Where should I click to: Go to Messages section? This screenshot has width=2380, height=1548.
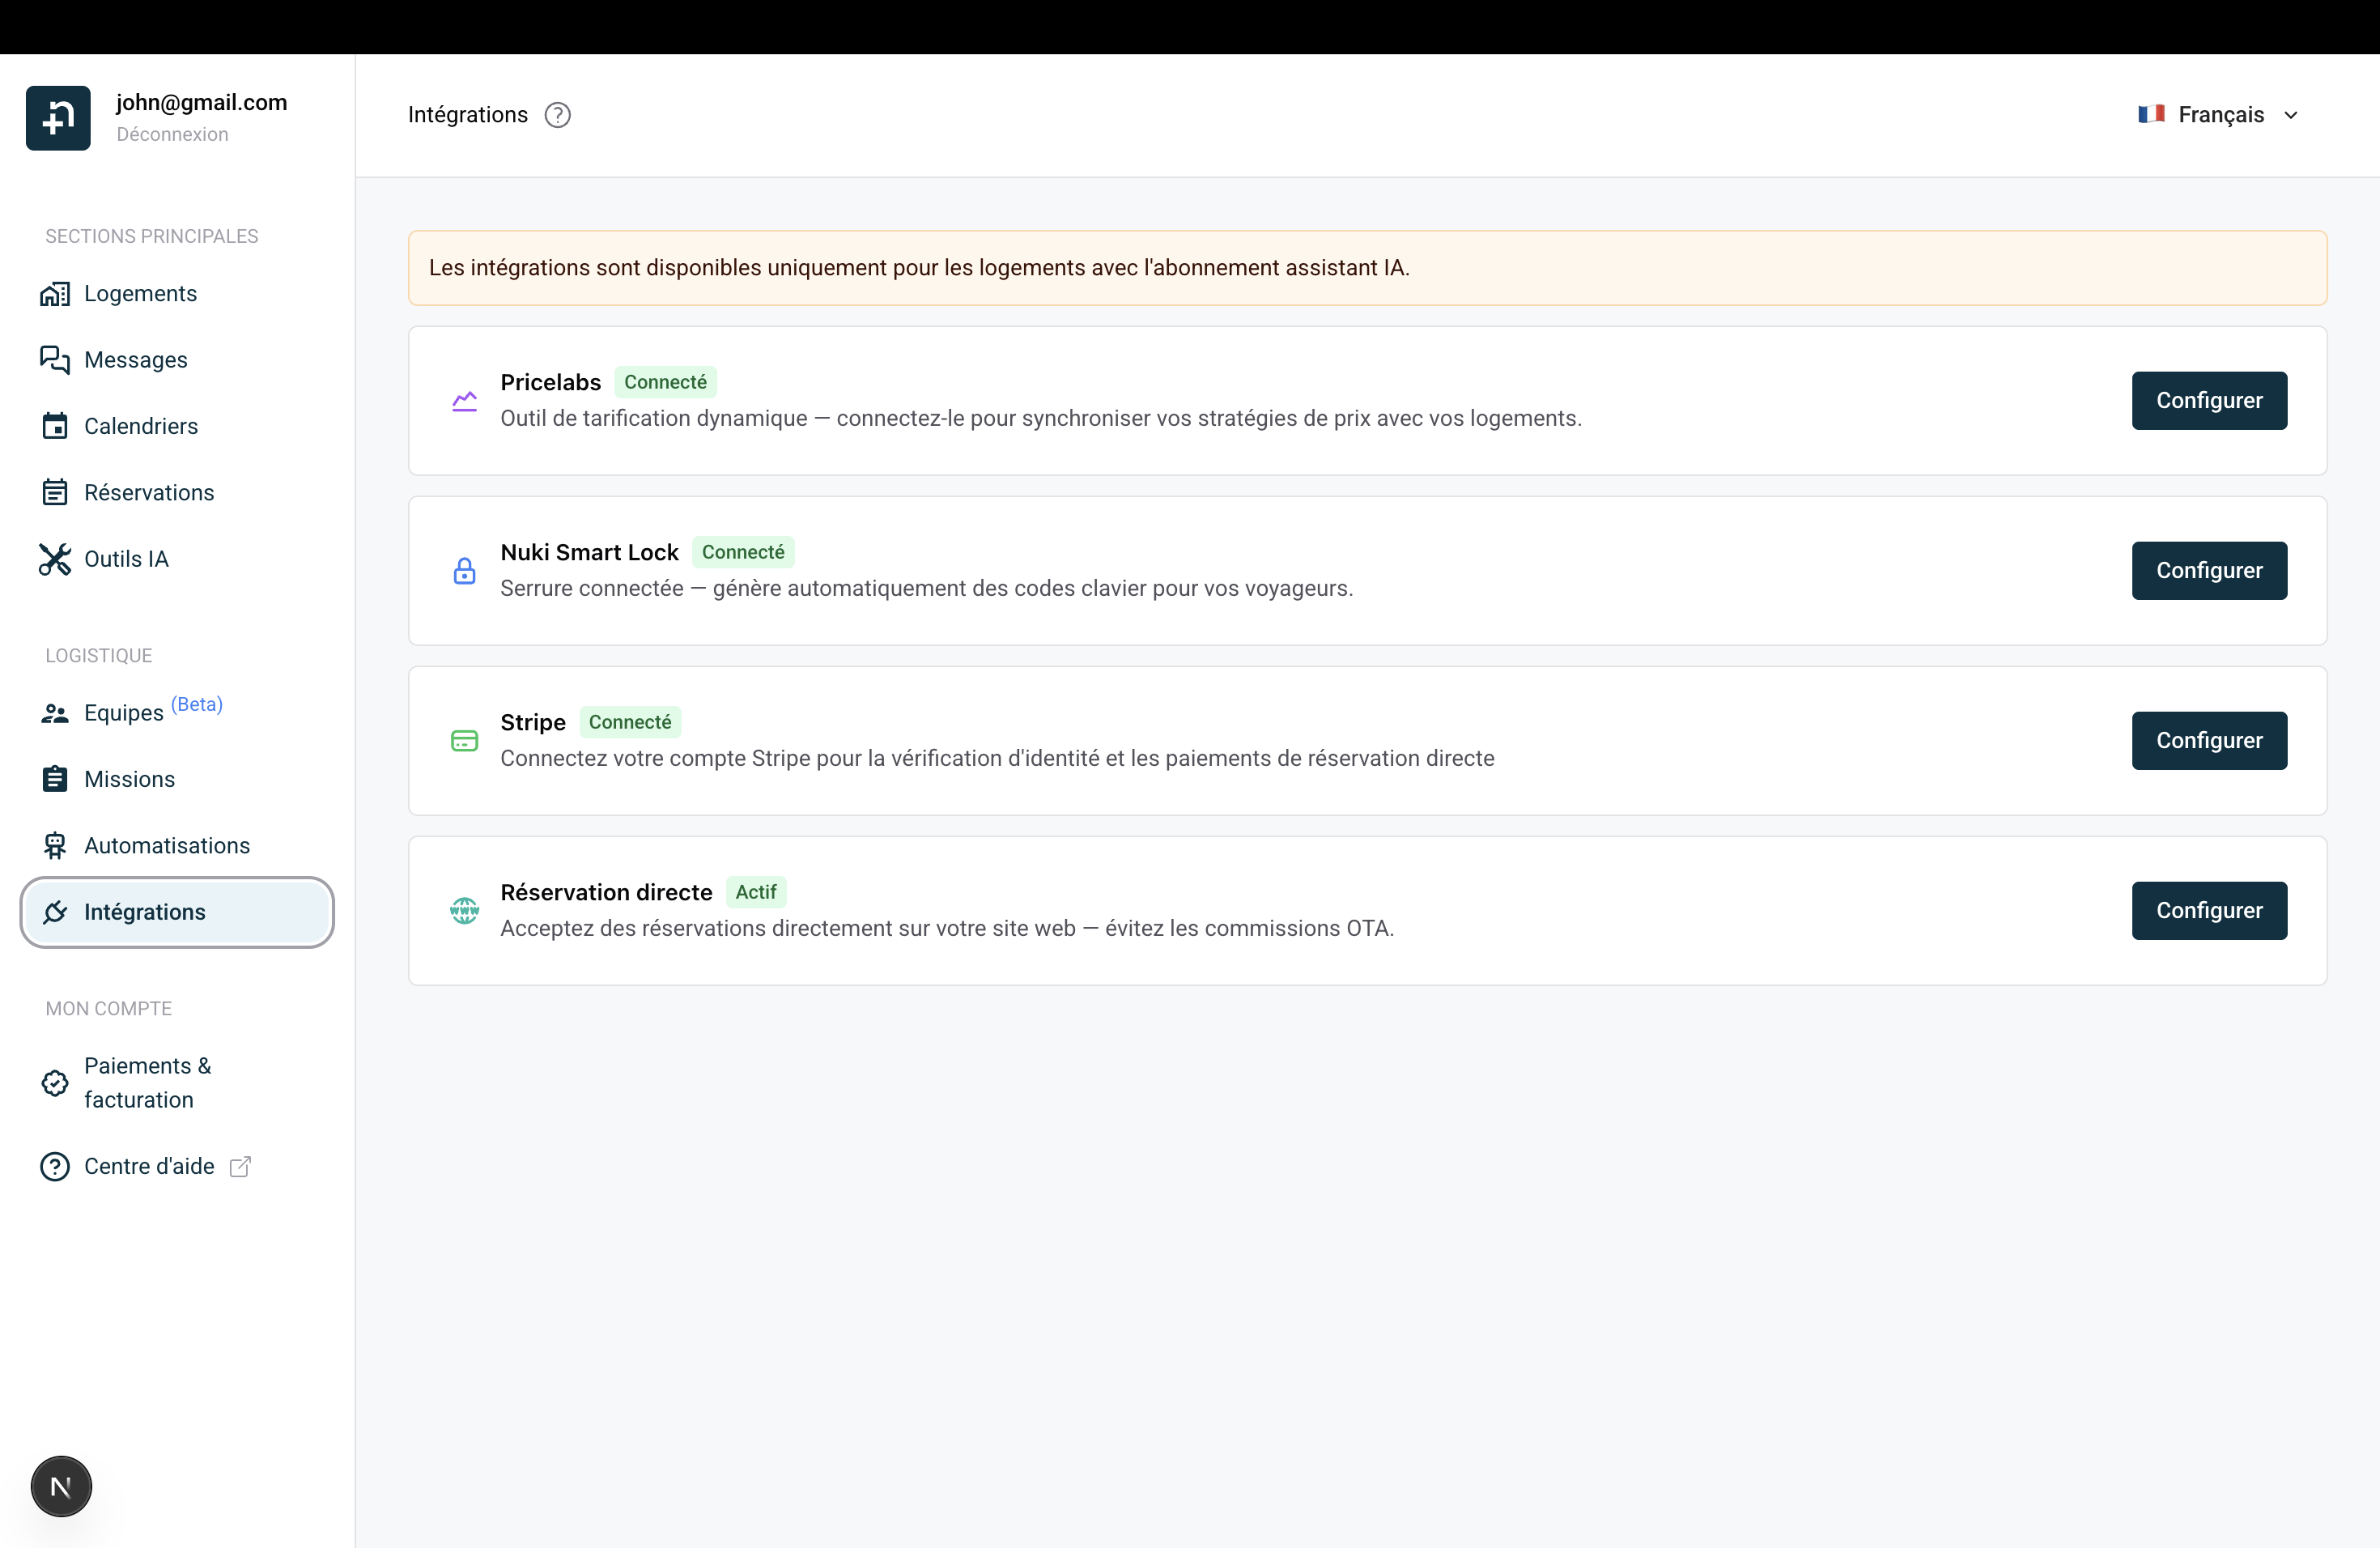[x=177, y=360]
